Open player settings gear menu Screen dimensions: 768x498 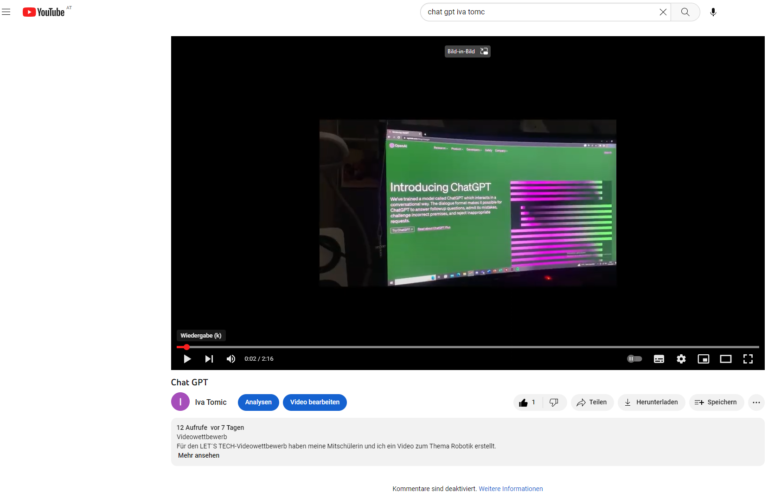click(681, 358)
